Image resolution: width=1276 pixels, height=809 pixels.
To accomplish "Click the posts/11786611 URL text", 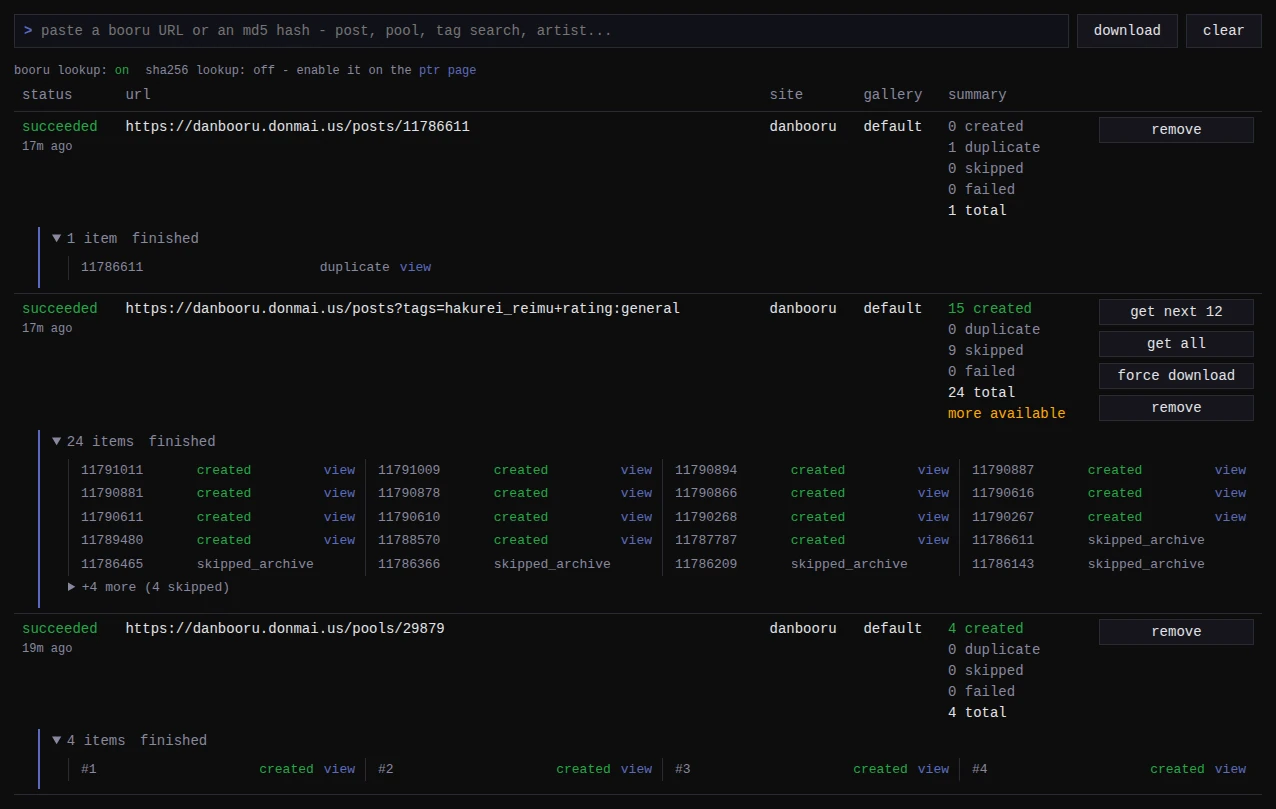I will click(297, 127).
